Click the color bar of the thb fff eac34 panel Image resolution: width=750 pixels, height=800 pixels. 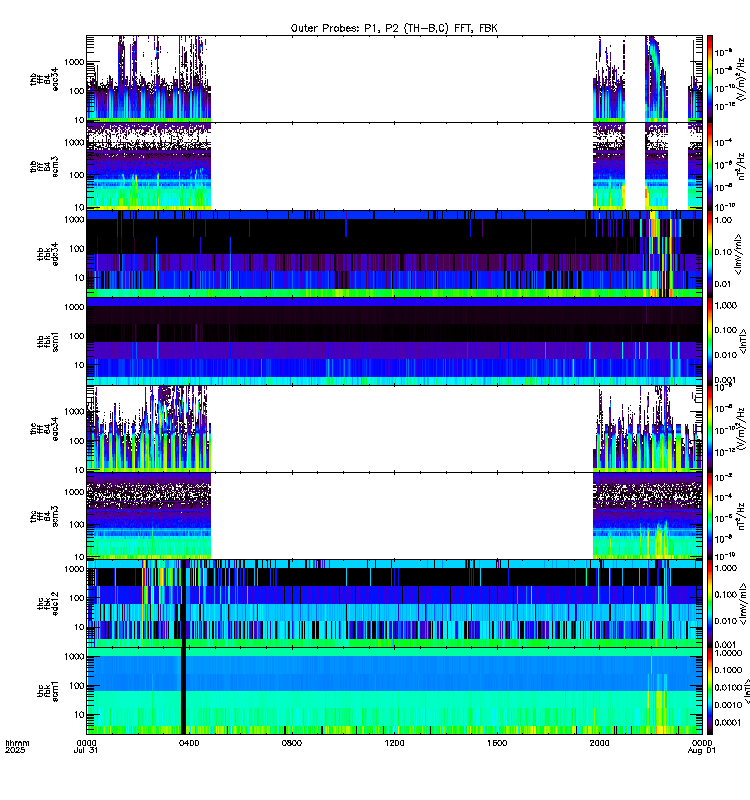[x=710, y=79]
